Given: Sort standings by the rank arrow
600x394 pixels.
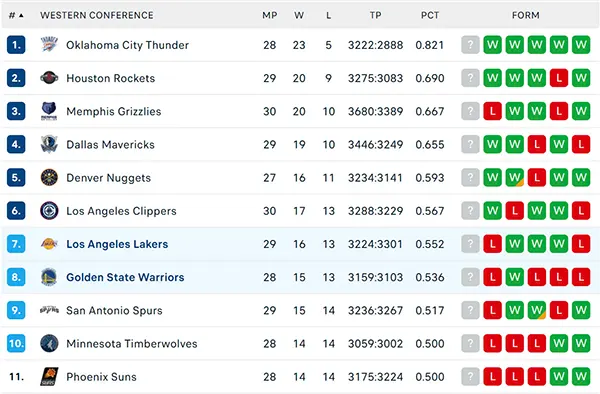Looking at the screenshot, I should 21,15.
